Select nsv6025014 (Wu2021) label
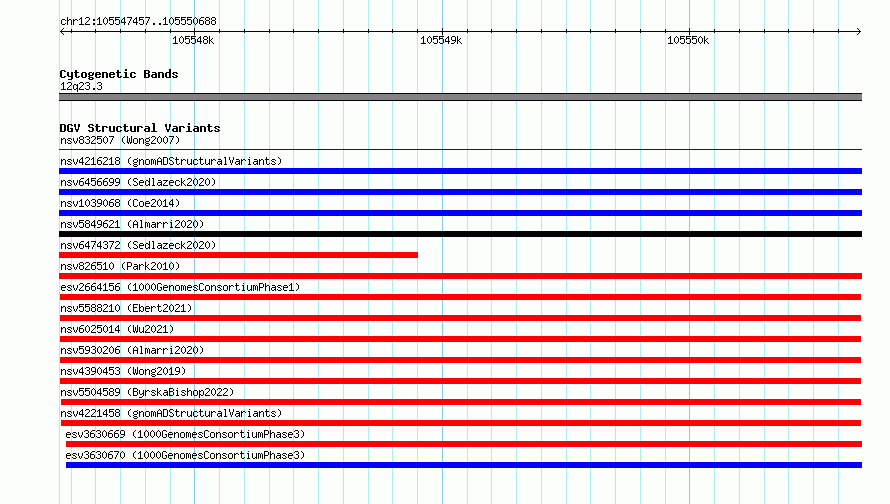 [117, 329]
